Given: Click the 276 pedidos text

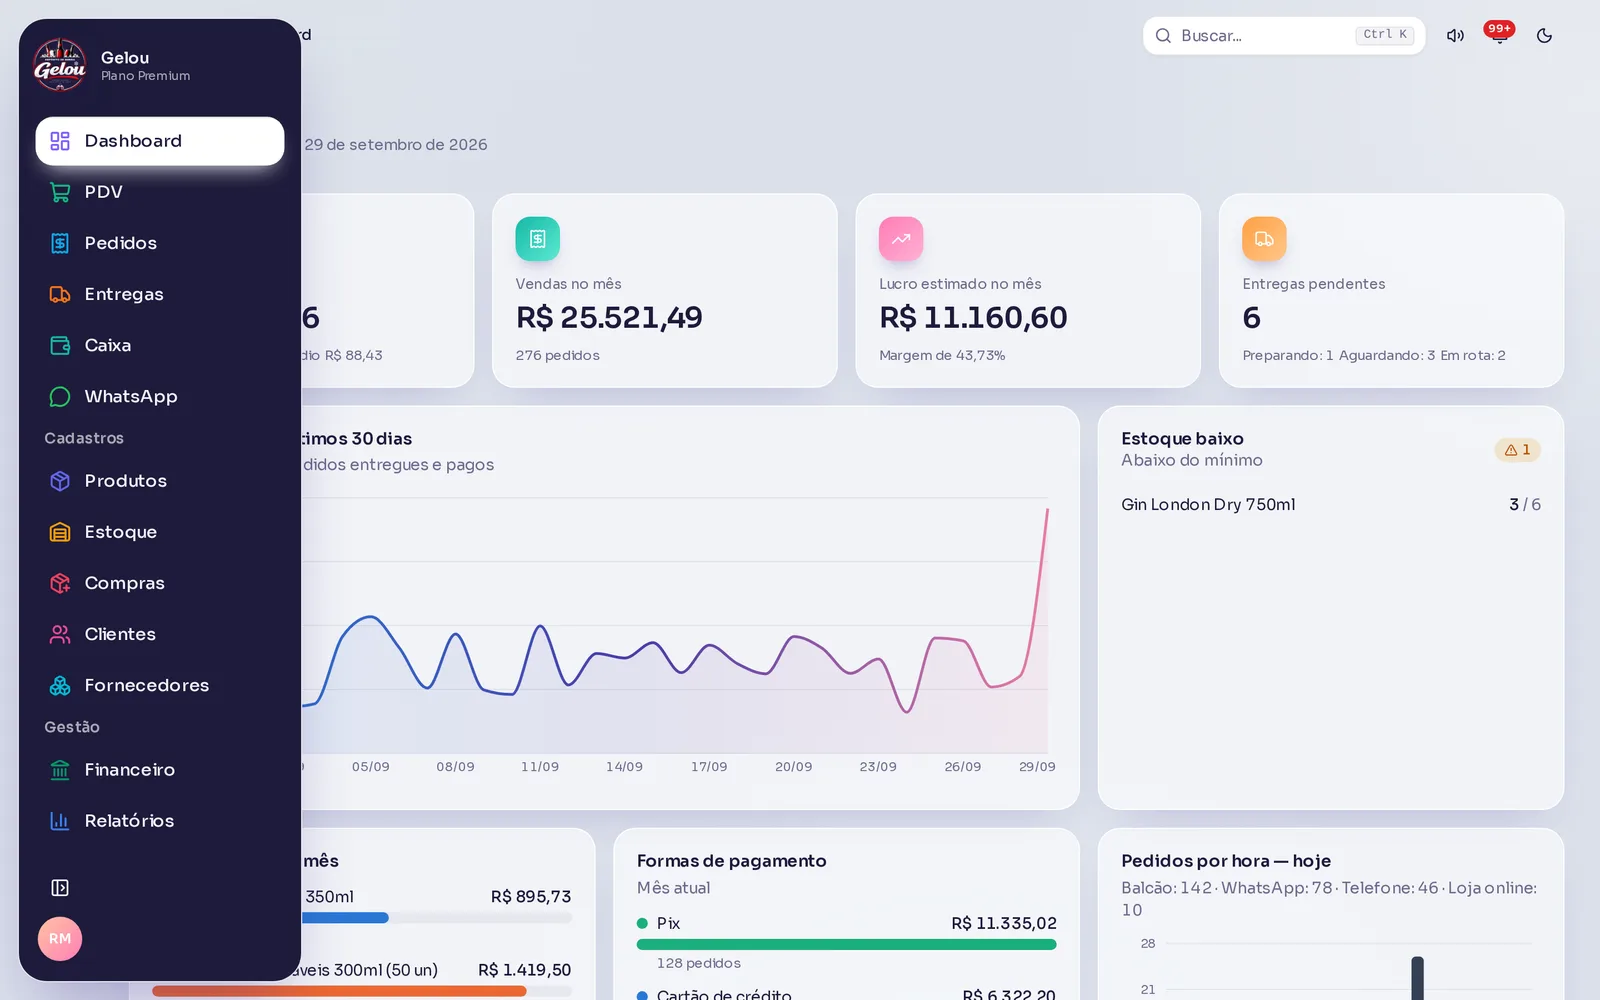Looking at the screenshot, I should click(x=558, y=355).
